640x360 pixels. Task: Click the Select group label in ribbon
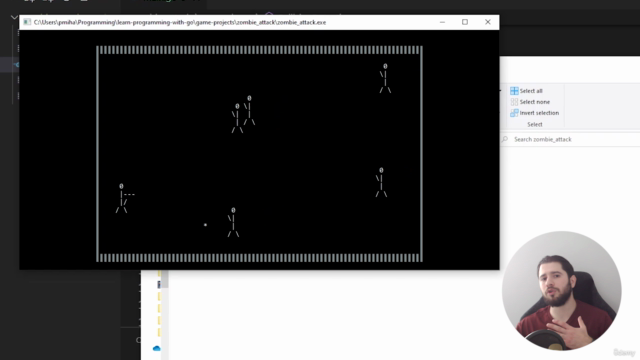pyautogui.click(x=535, y=124)
